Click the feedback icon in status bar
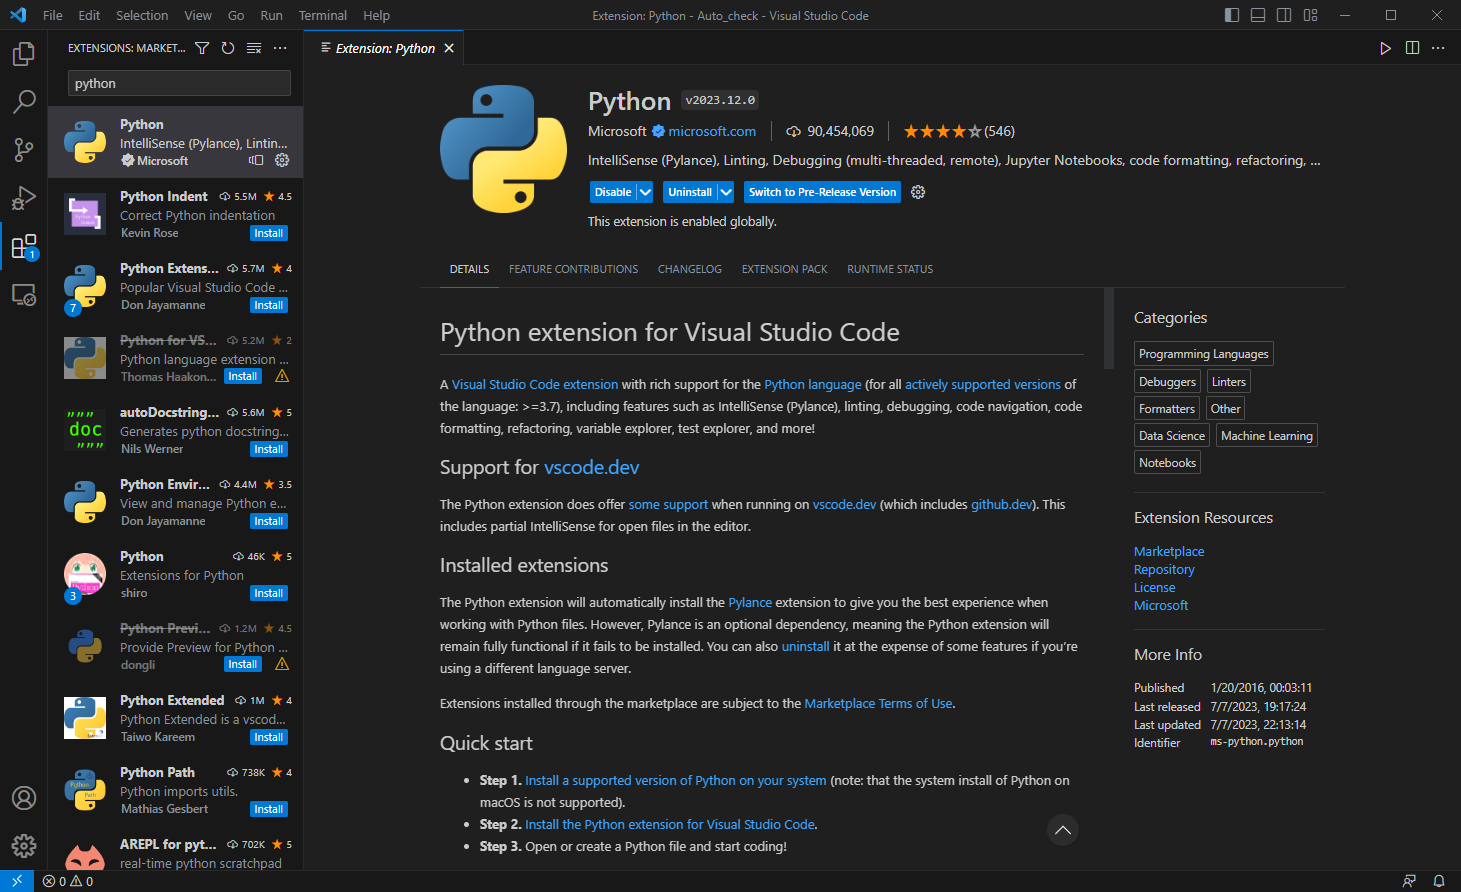The width and height of the screenshot is (1461, 892). [1409, 881]
